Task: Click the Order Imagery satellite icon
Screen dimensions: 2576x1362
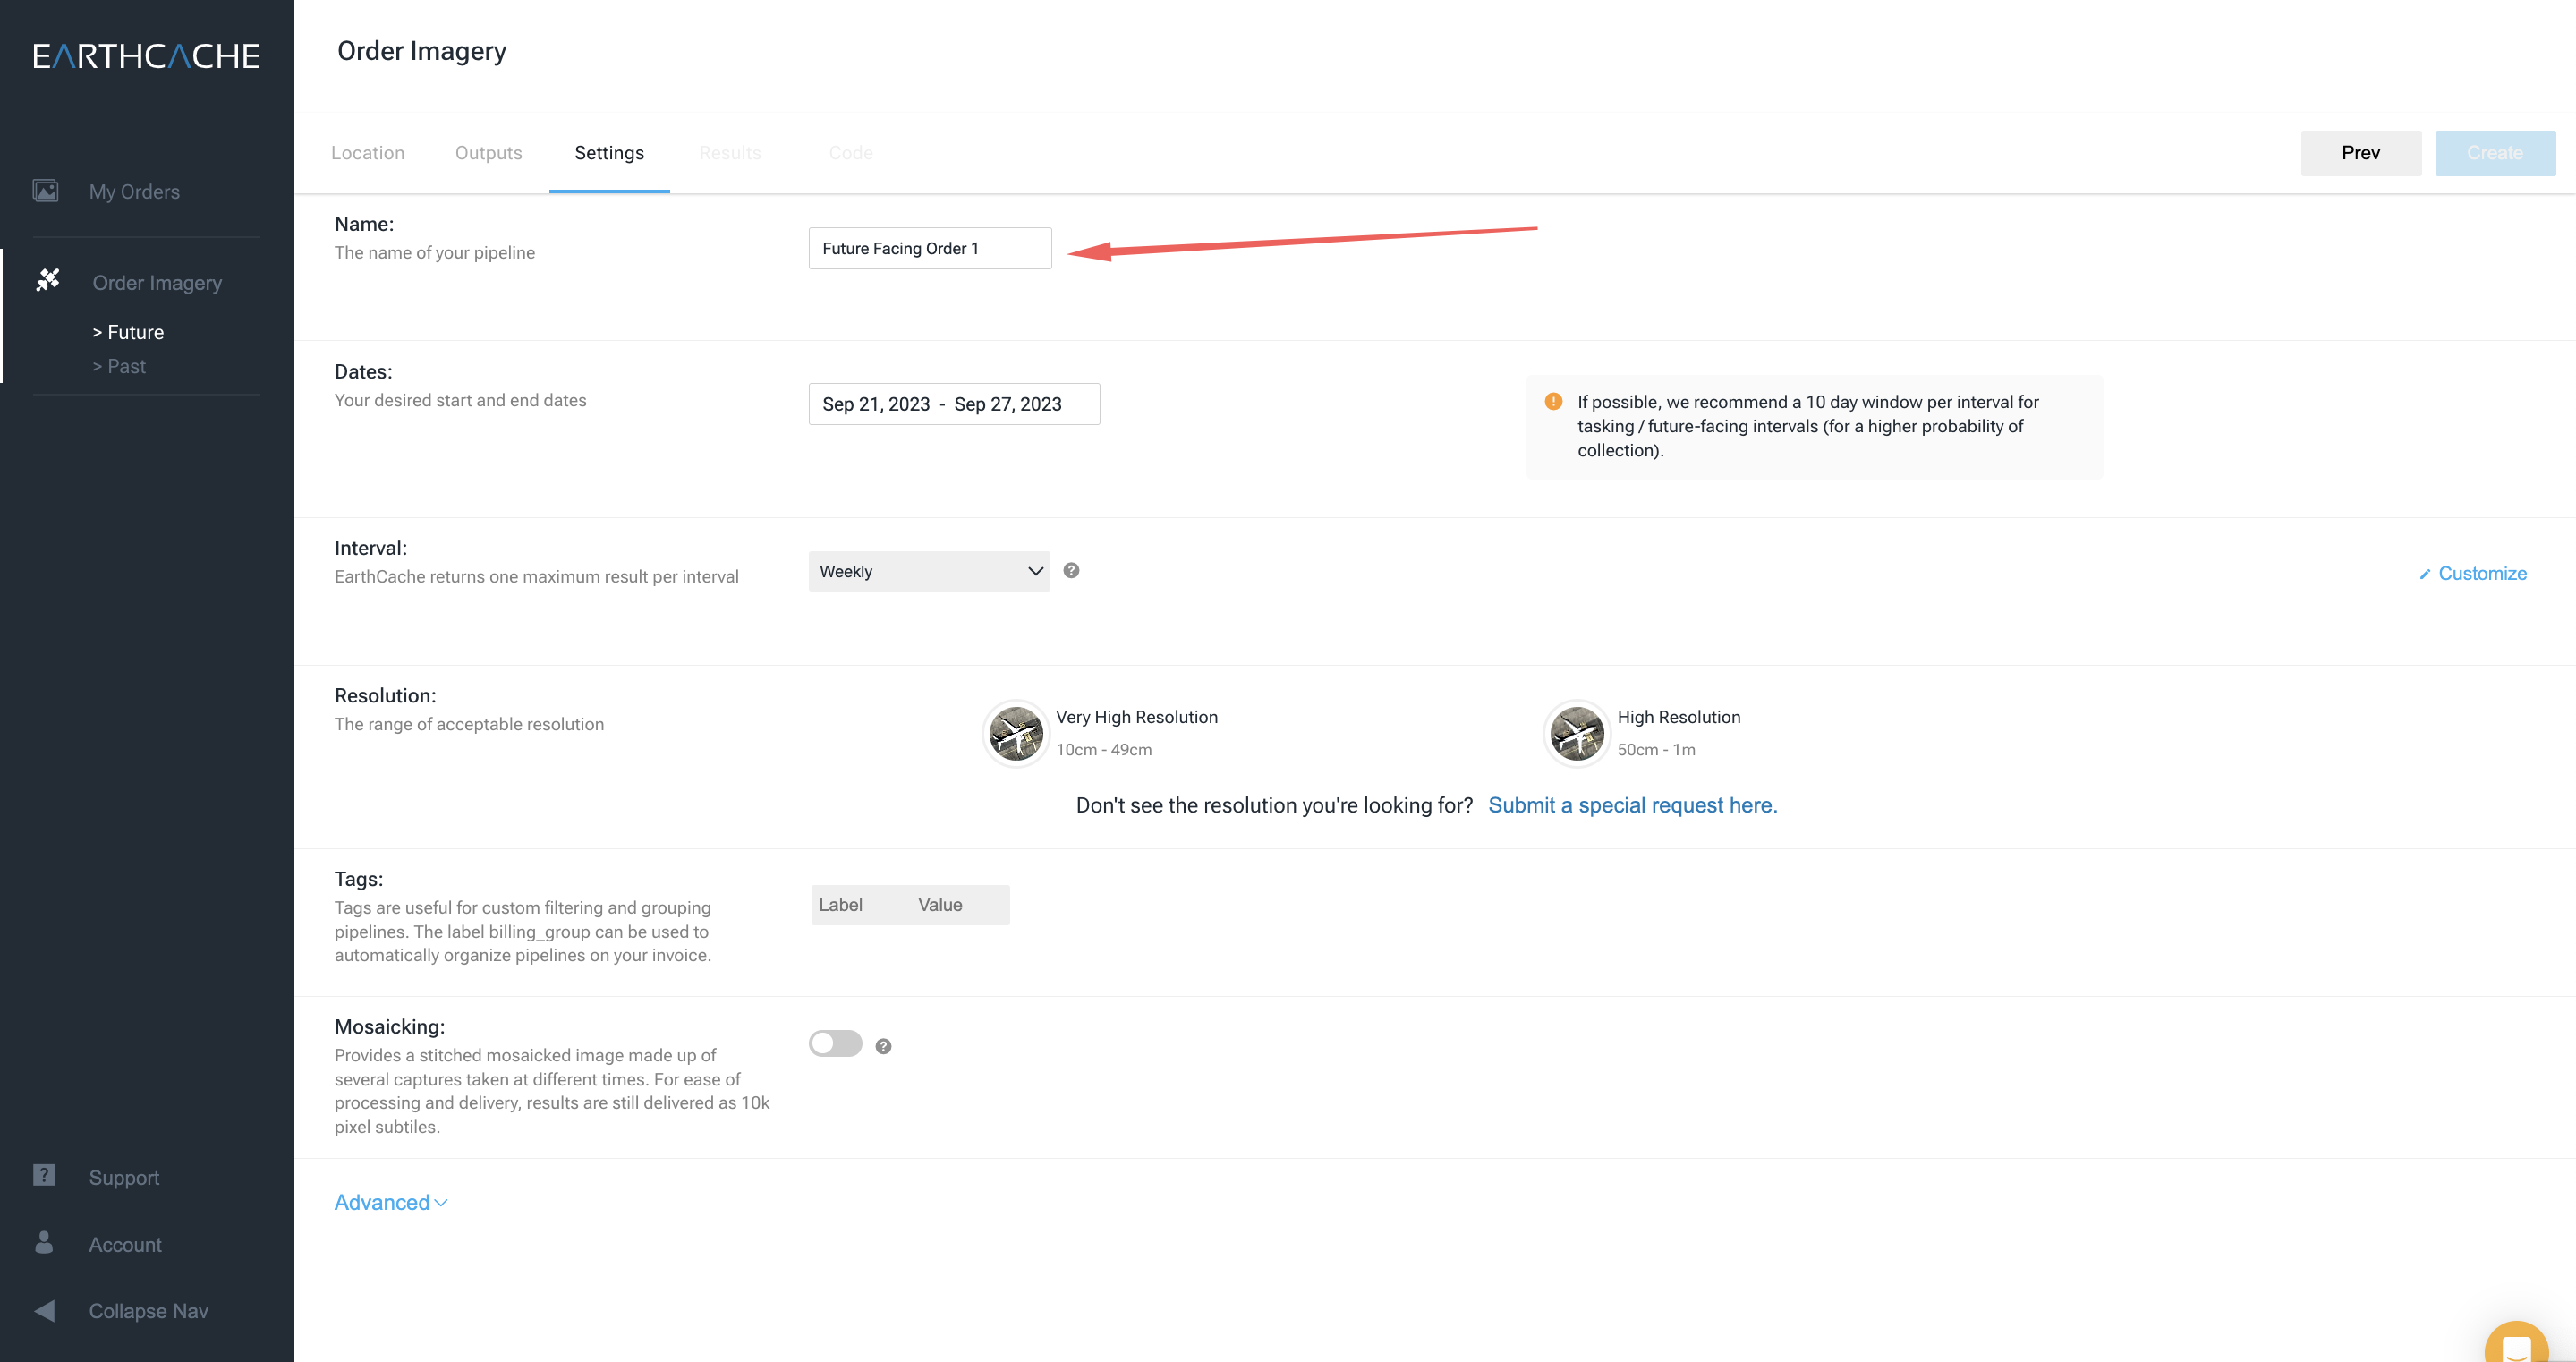Action: [48, 280]
